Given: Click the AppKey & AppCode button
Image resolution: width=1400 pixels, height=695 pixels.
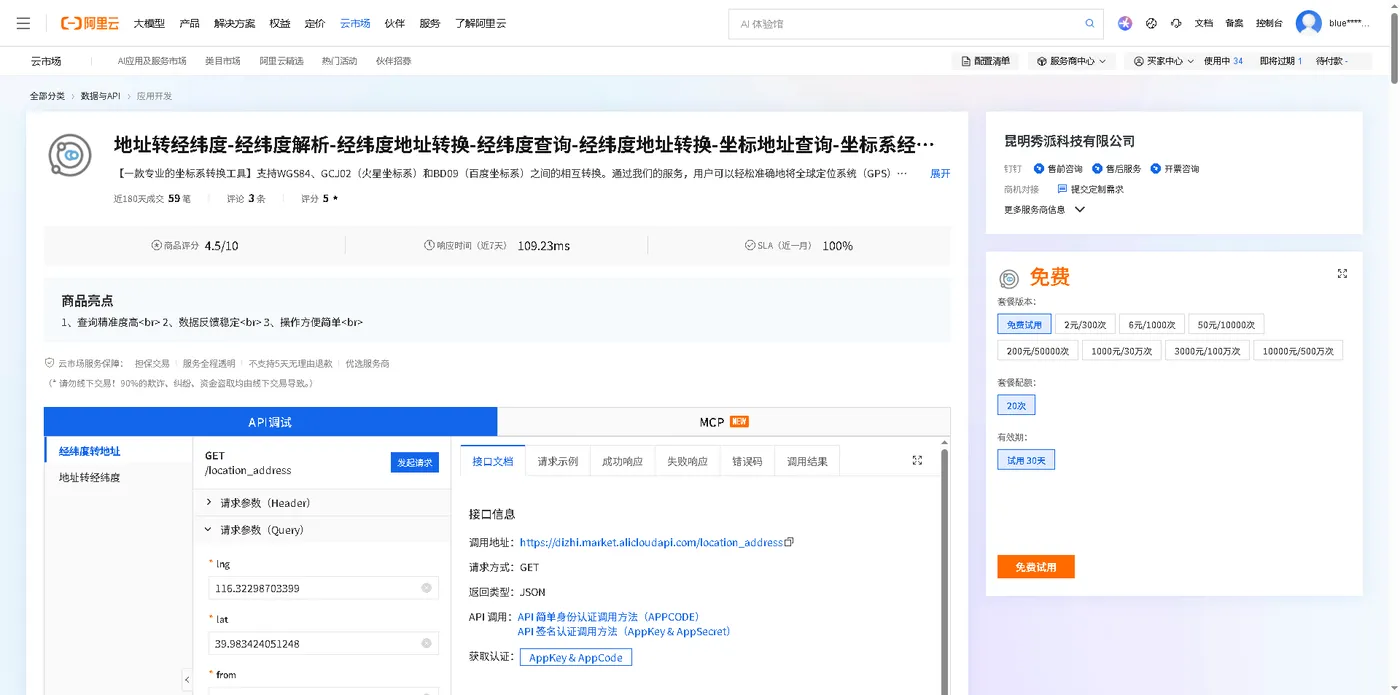Looking at the screenshot, I should [575, 657].
